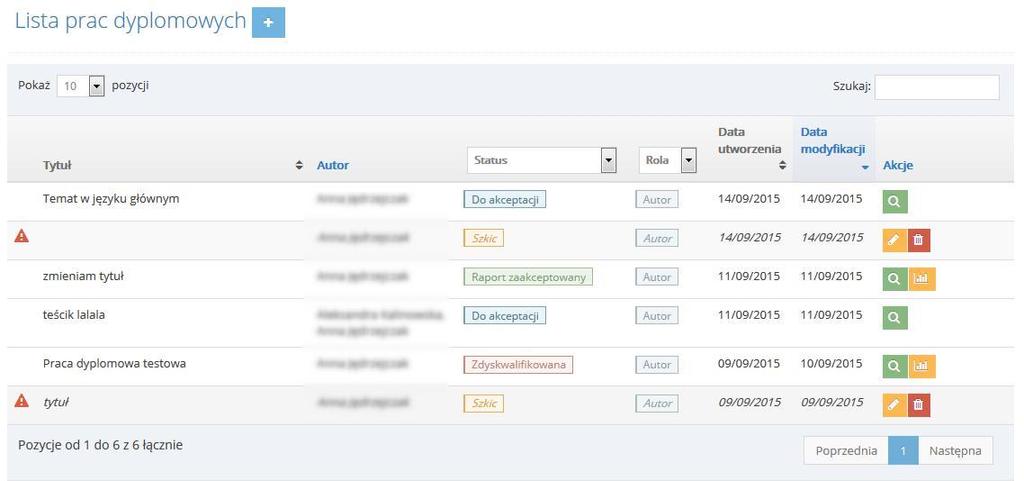Image resolution: width=1024 pixels, height=481 pixels.
Task: Click the edit pencil for the untitled draft row
Action: (895, 240)
